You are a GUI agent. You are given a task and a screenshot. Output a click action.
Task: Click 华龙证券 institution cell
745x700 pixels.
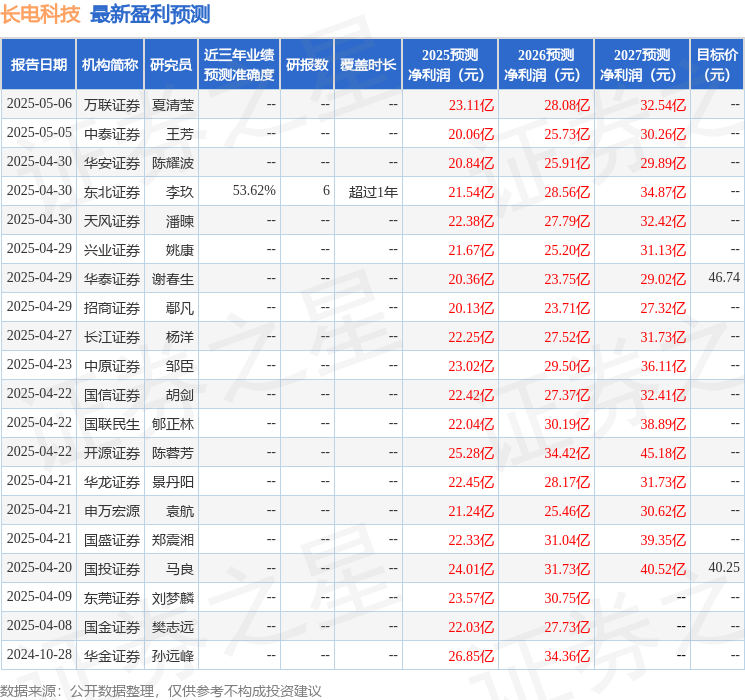[x=112, y=481]
